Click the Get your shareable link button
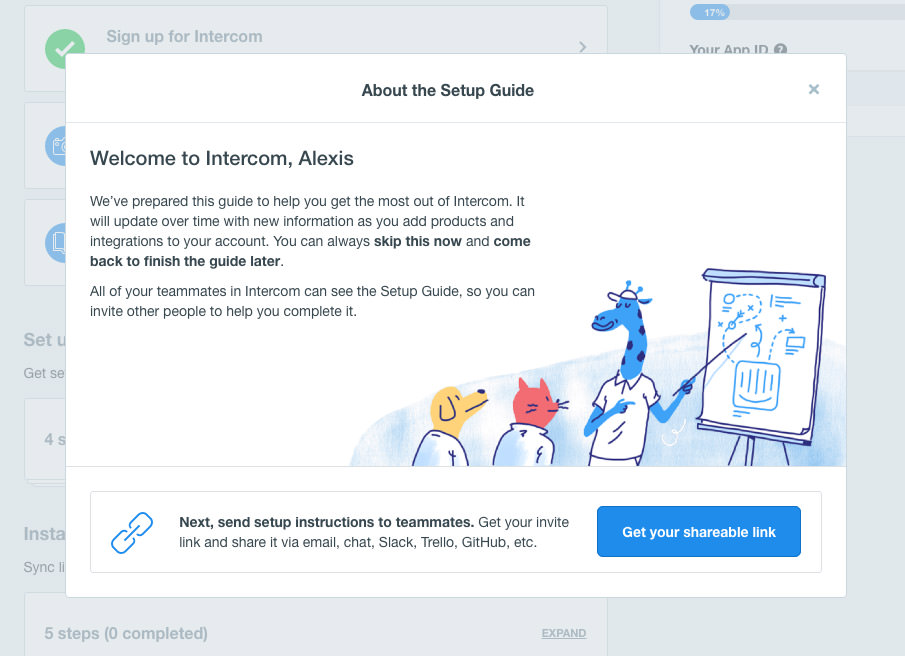 698,532
